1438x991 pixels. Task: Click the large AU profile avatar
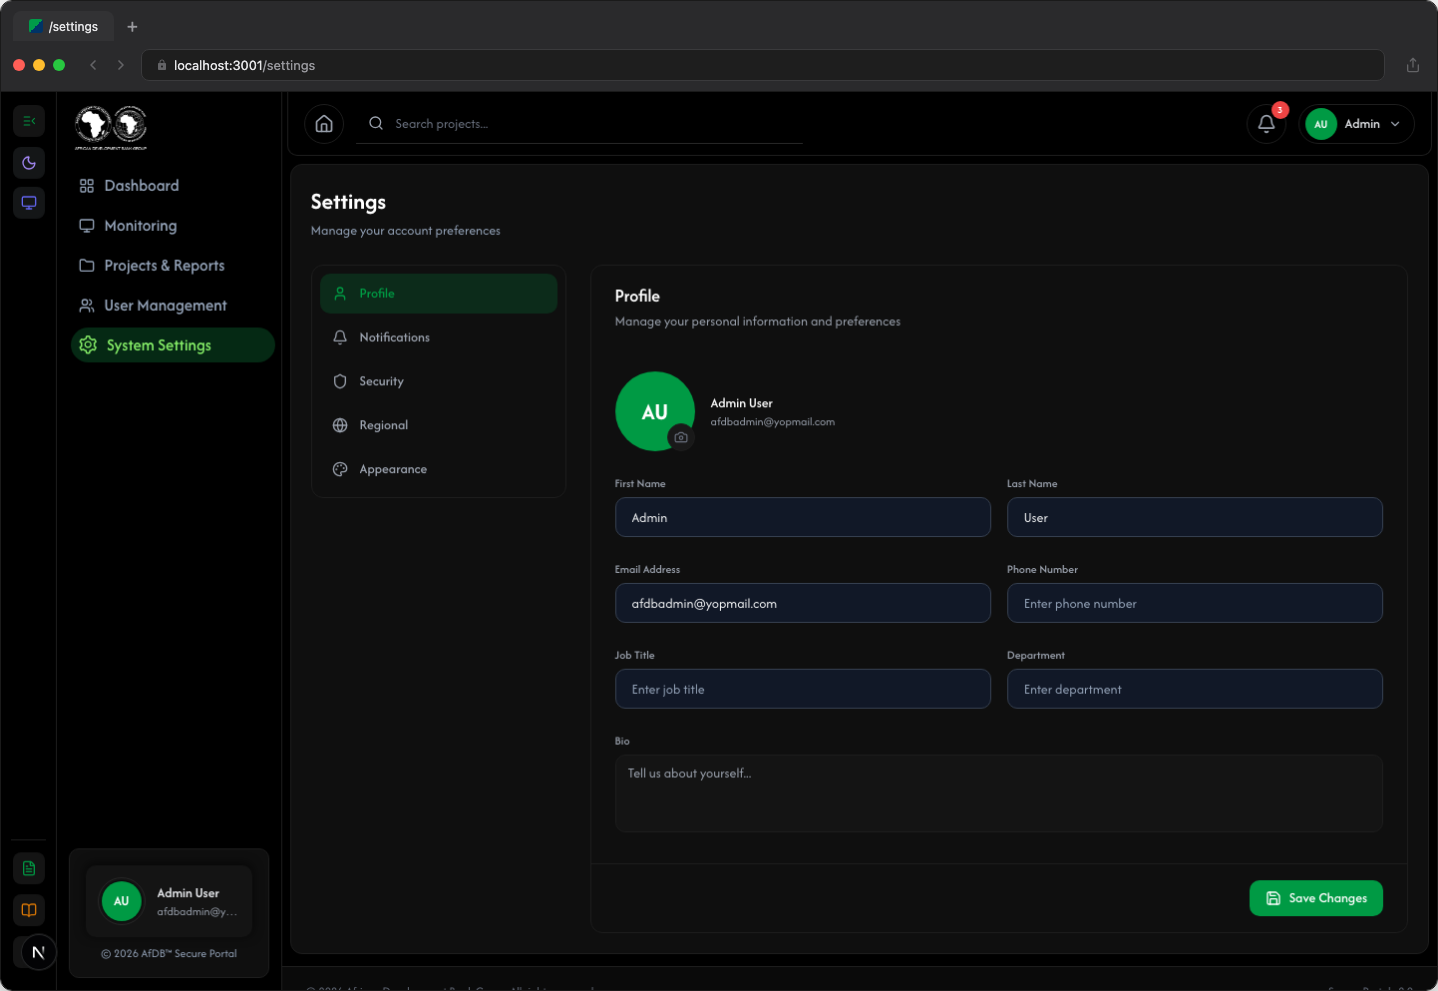(x=654, y=411)
